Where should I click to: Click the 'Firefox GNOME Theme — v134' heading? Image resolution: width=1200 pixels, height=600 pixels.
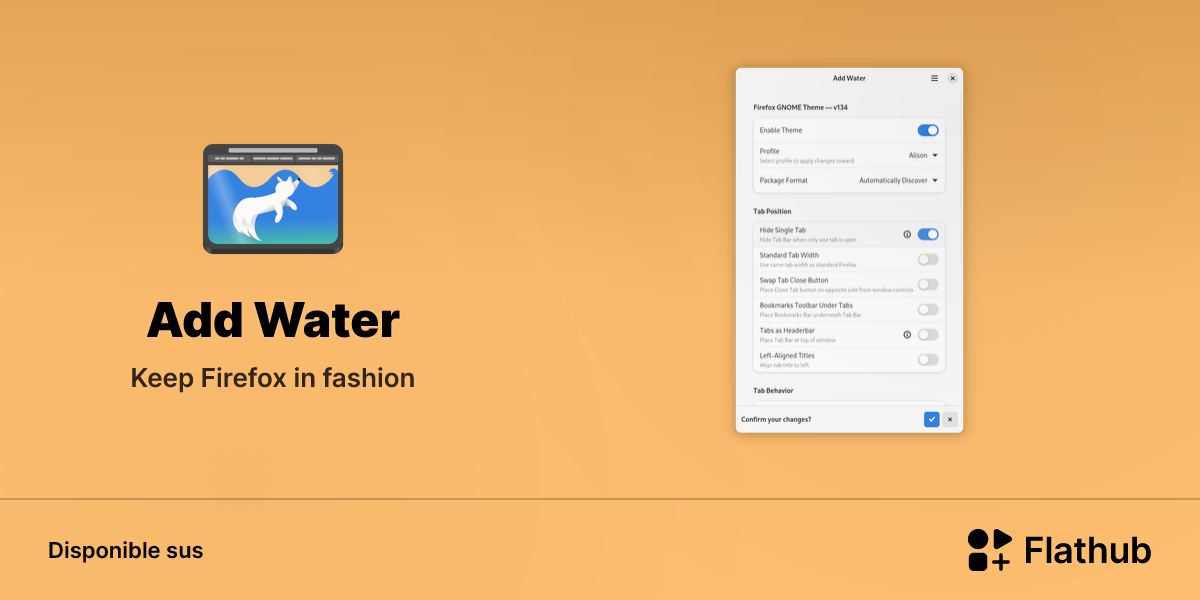pos(801,106)
